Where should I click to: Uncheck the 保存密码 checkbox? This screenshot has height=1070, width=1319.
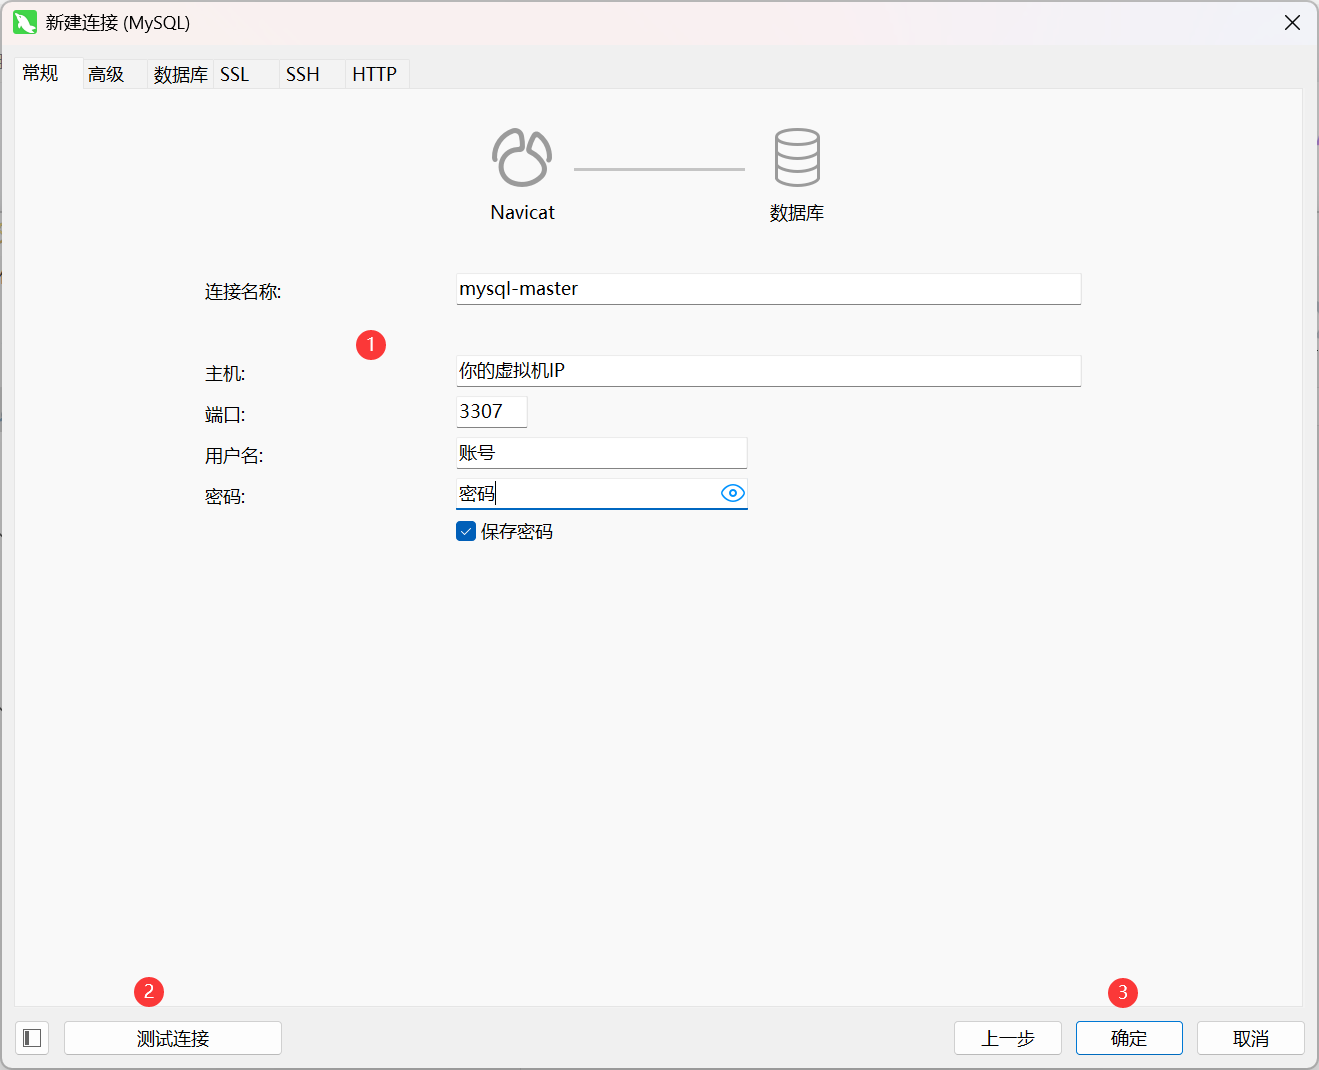tap(465, 531)
